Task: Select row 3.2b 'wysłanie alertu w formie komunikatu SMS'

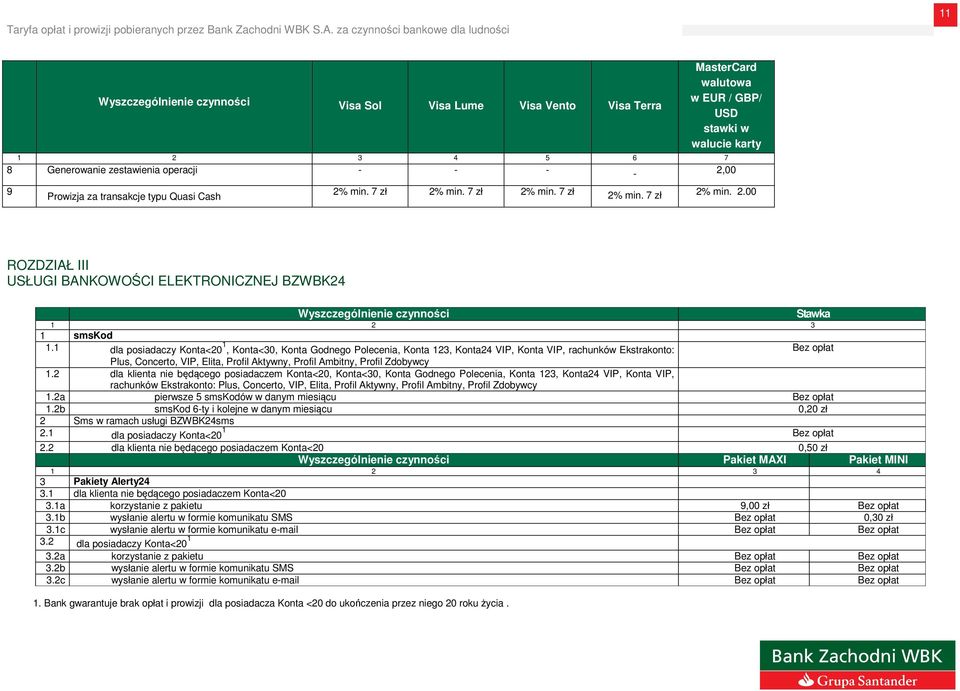Action: [481, 569]
